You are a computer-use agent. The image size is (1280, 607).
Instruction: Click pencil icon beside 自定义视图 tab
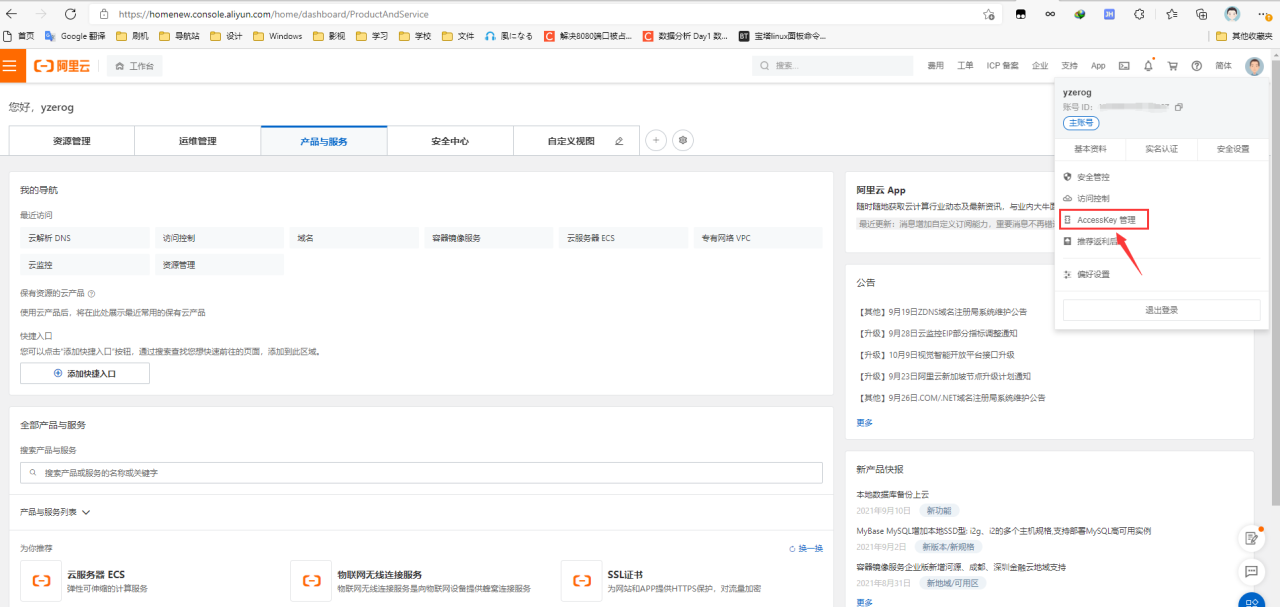point(618,140)
